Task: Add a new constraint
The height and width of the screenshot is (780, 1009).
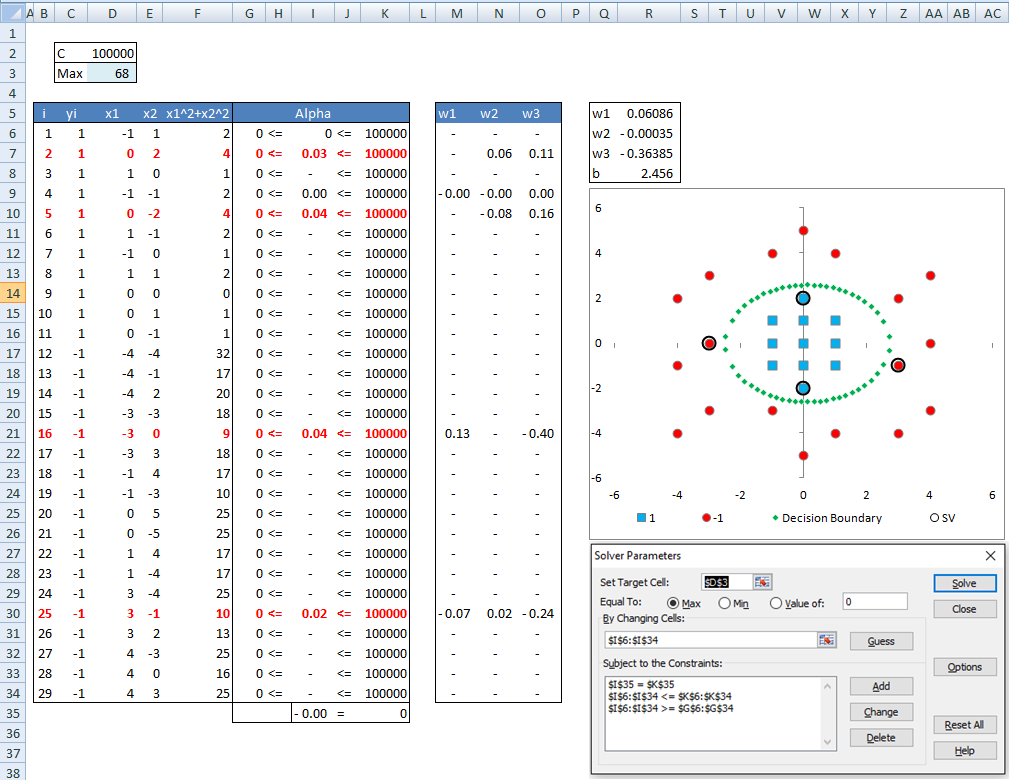Action: [x=880, y=686]
